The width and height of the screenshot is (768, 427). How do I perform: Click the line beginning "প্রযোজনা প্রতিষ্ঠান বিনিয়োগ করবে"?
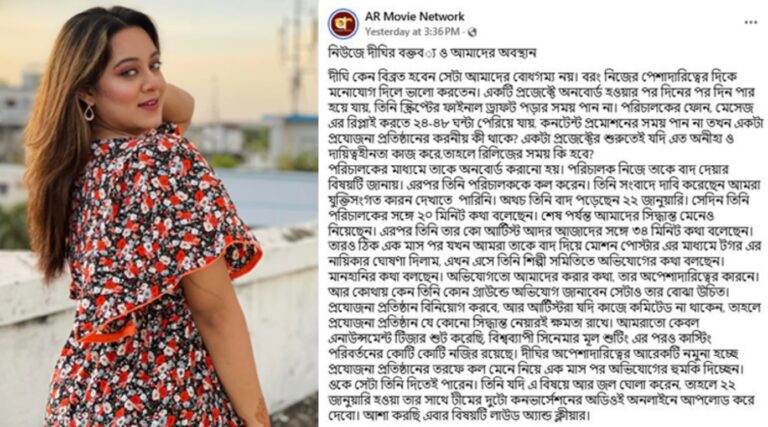tap(544, 308)
